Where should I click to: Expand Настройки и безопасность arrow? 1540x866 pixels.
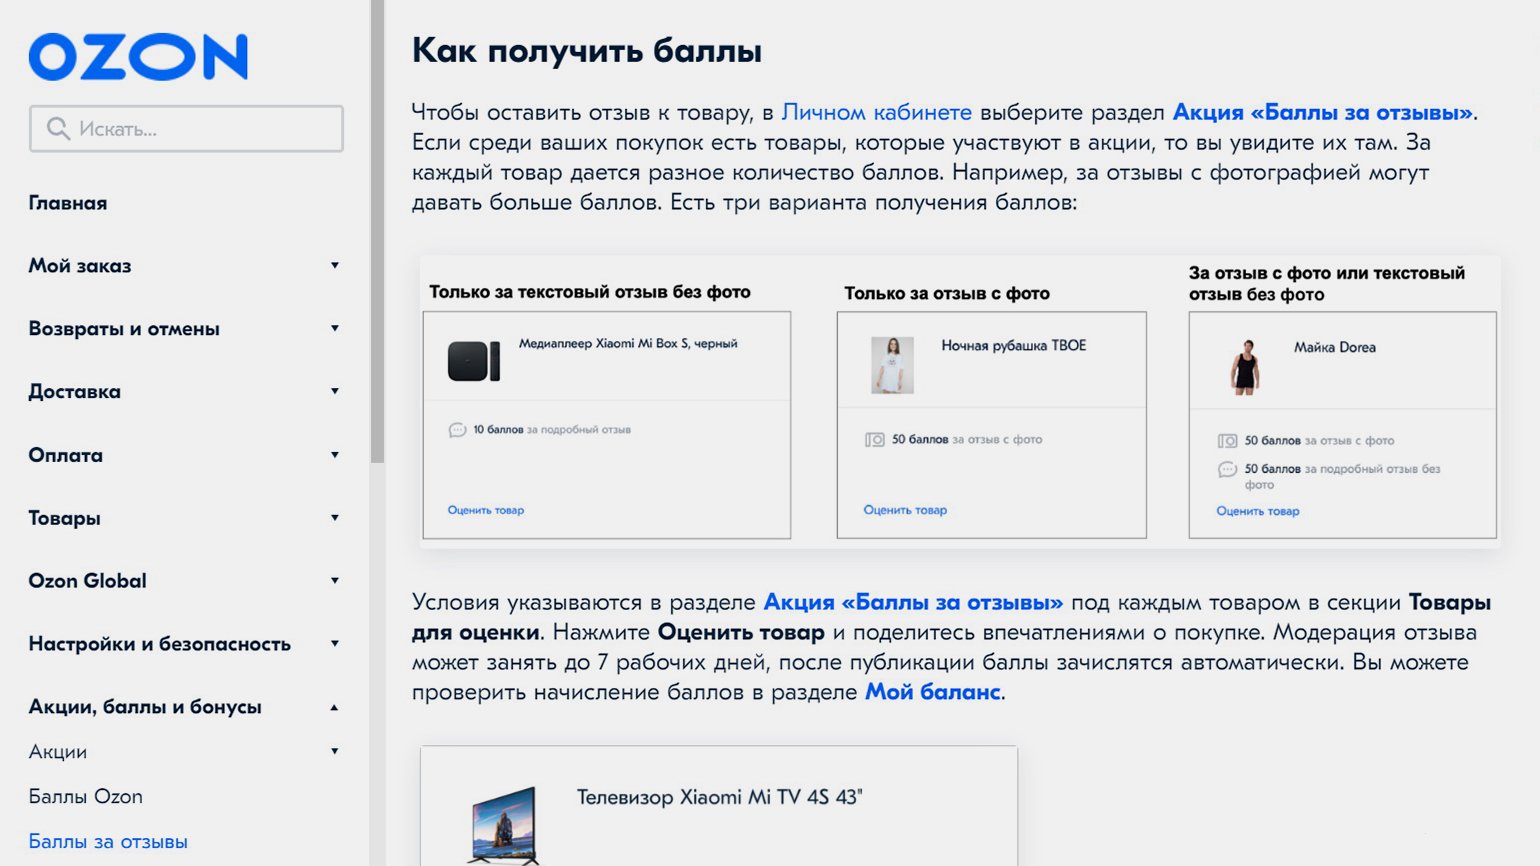point(335,643)
